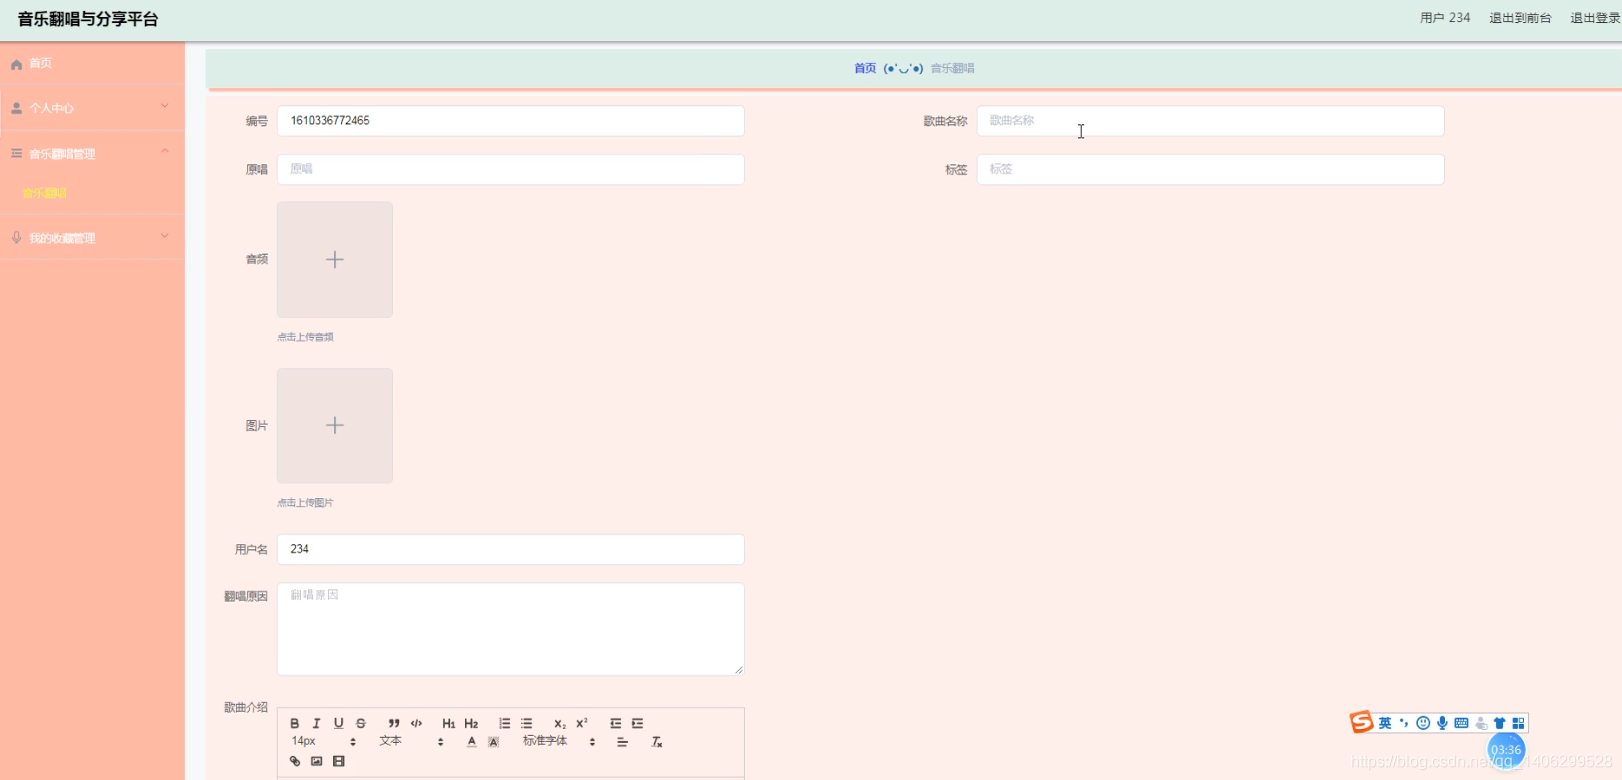Toggle the Sogou Chinese/English input mode

1385,723
